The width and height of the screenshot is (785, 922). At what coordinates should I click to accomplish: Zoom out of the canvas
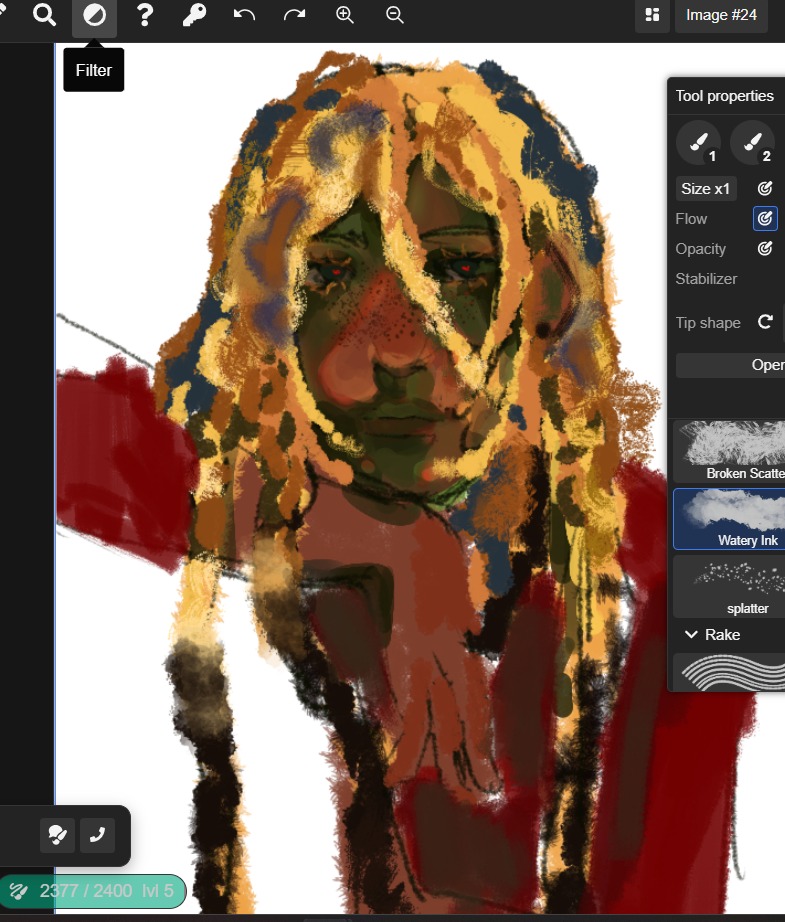point(395,15)
